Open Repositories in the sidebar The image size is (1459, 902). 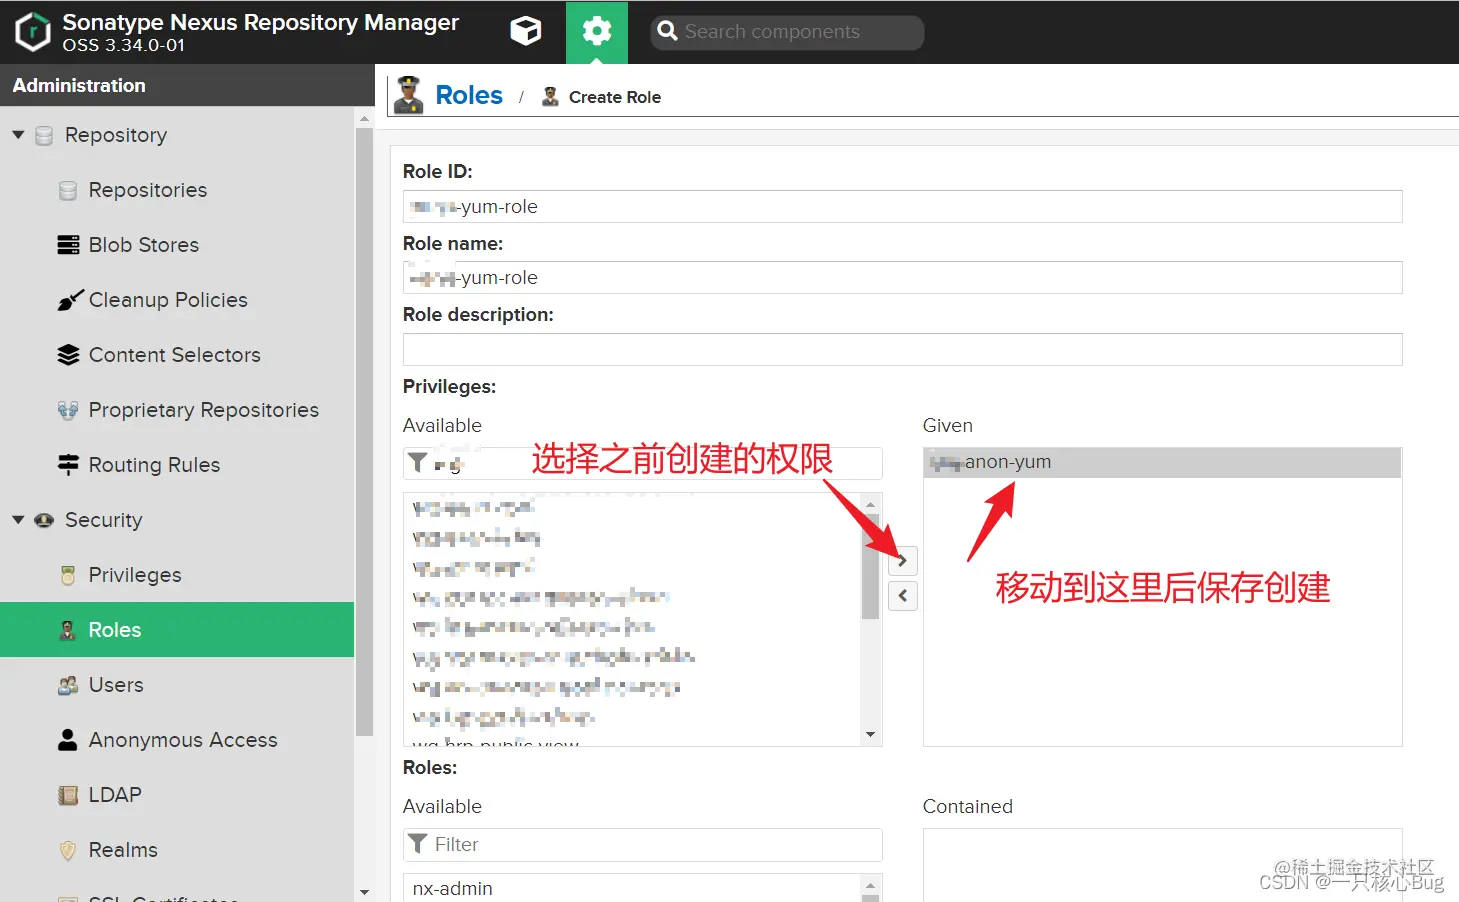(x=148, y=190)
